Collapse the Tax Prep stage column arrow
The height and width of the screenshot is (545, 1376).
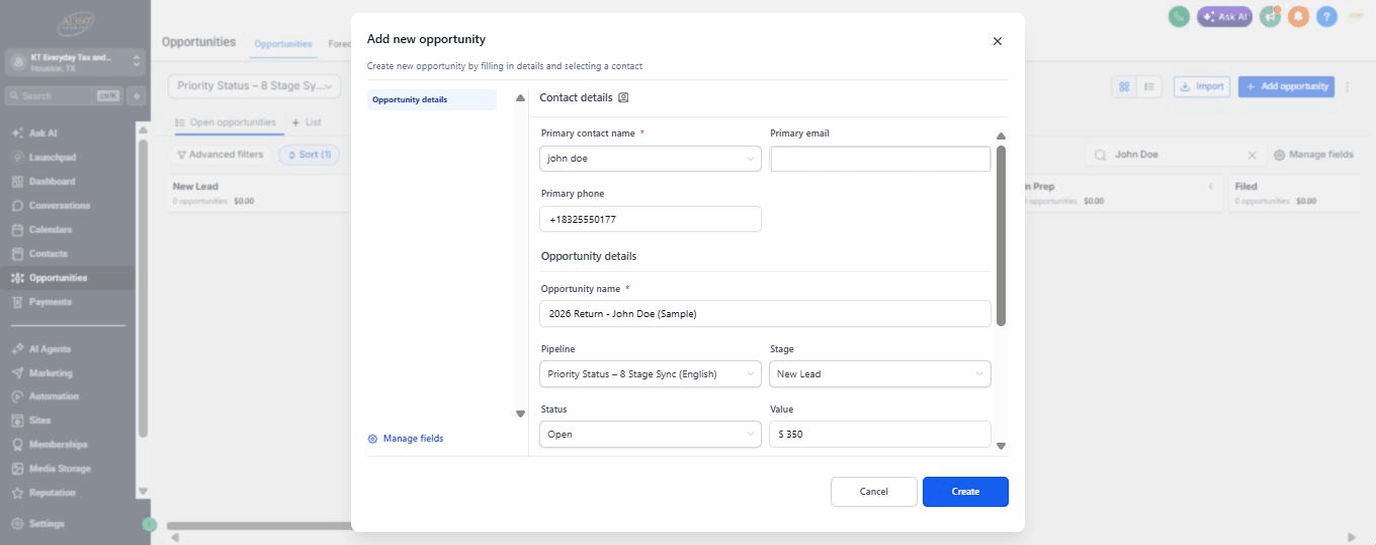pos(1211,186)
